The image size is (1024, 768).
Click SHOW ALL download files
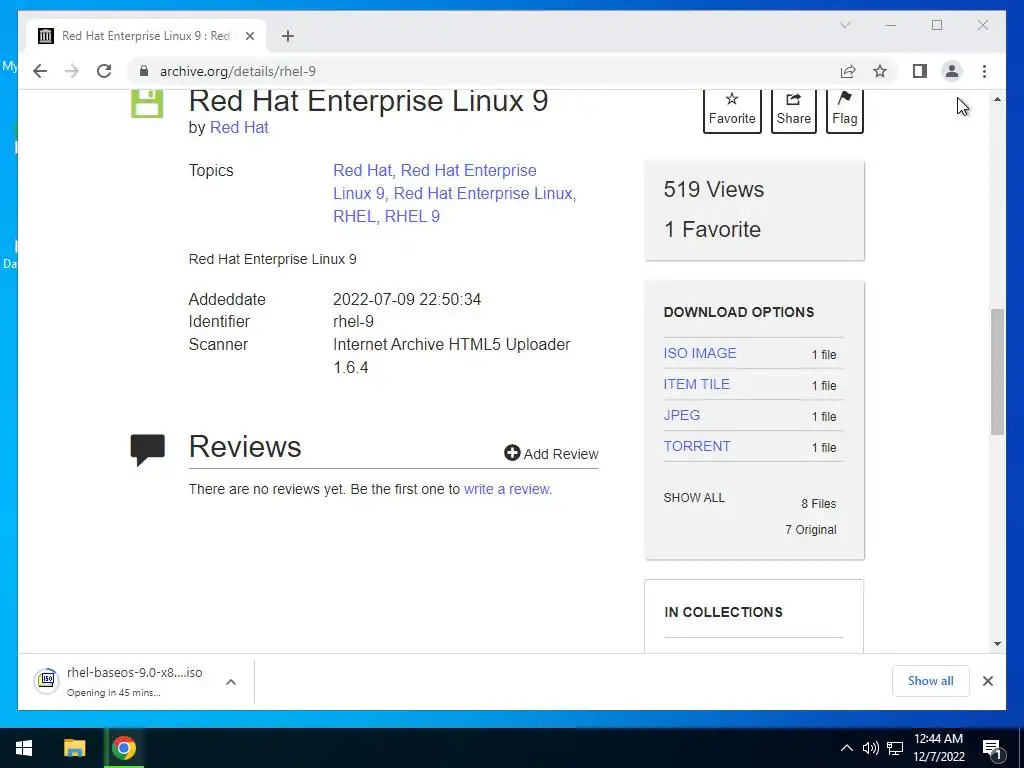tap(694, 498)
